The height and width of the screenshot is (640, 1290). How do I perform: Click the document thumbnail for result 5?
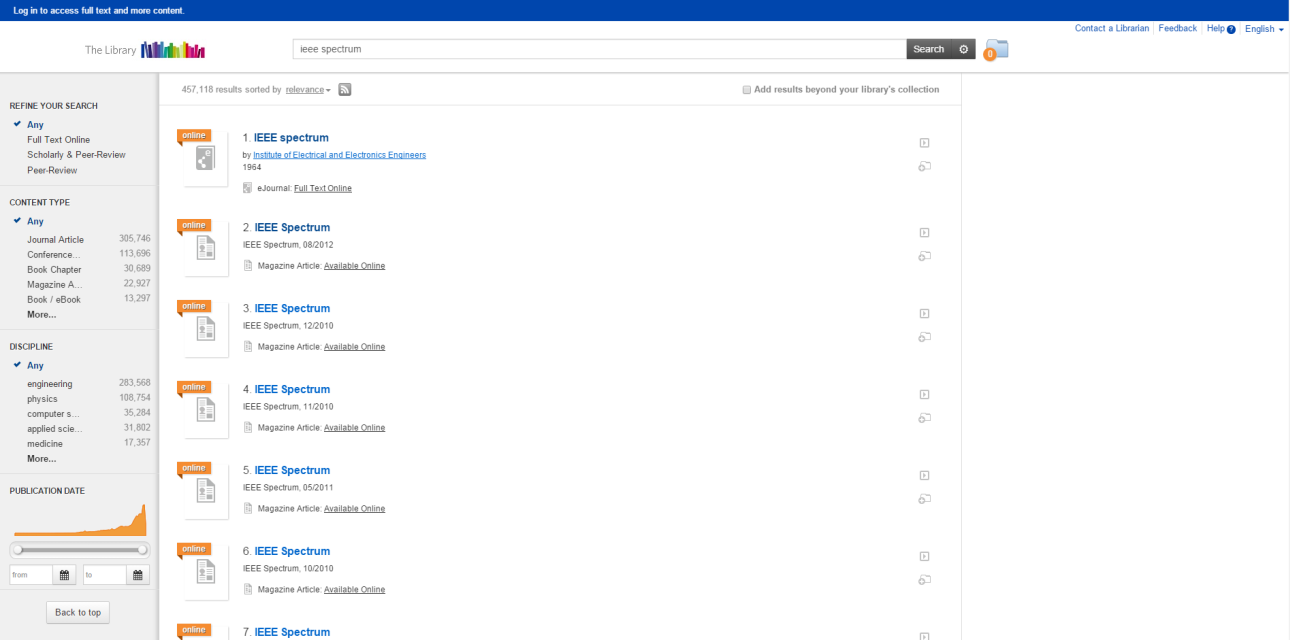tap(206, 491)
